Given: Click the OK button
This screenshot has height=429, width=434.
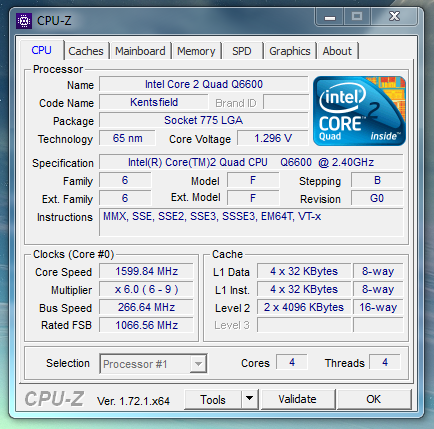Looking at the screenshot, I should (374, 399).
